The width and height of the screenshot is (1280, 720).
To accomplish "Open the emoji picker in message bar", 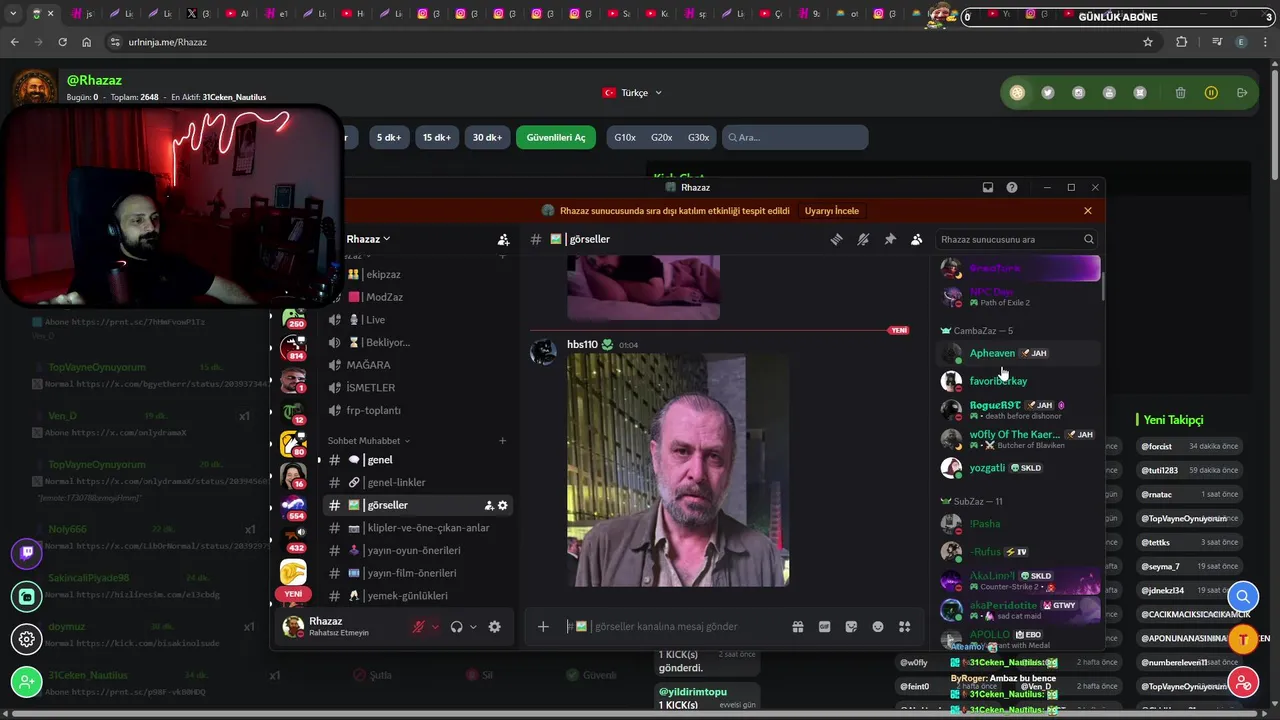I will 878,627.
